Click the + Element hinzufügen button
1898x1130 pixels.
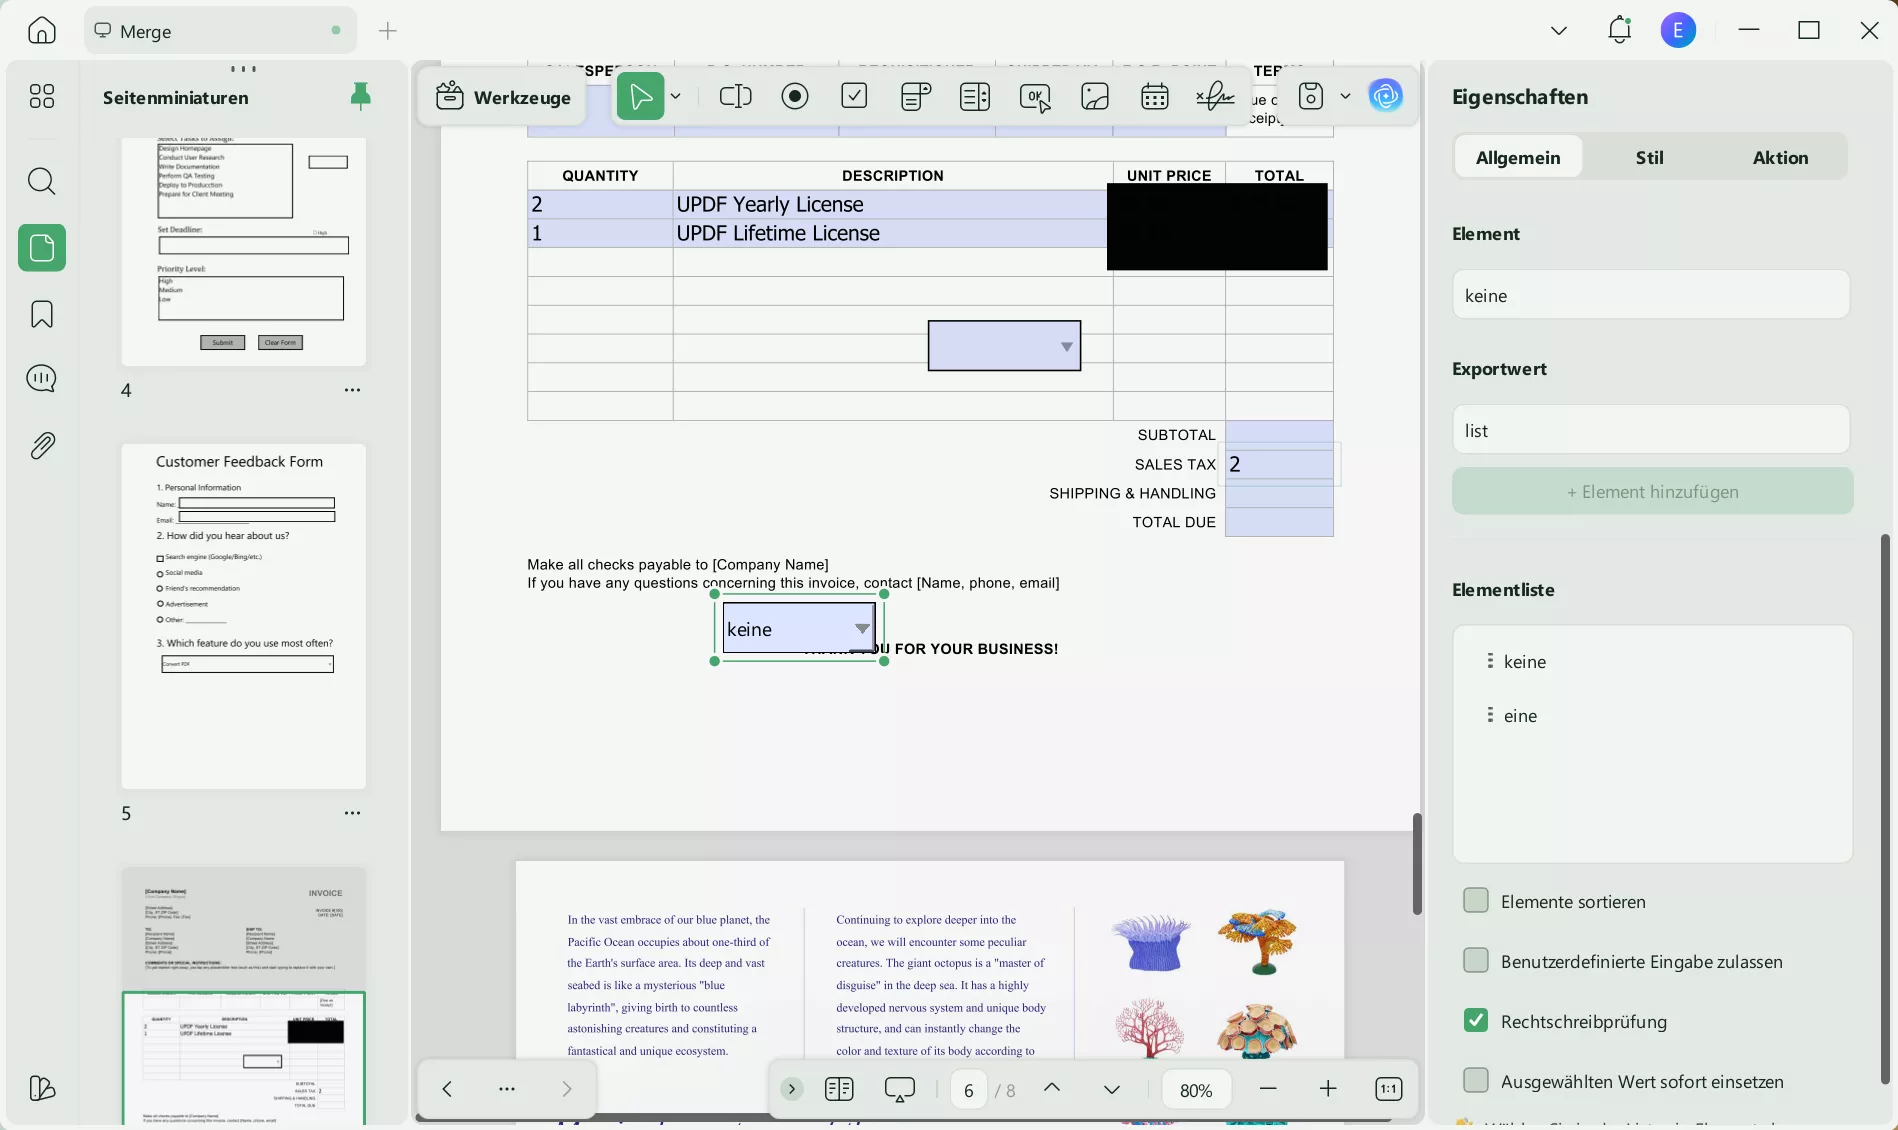[x=1651, y=491]
